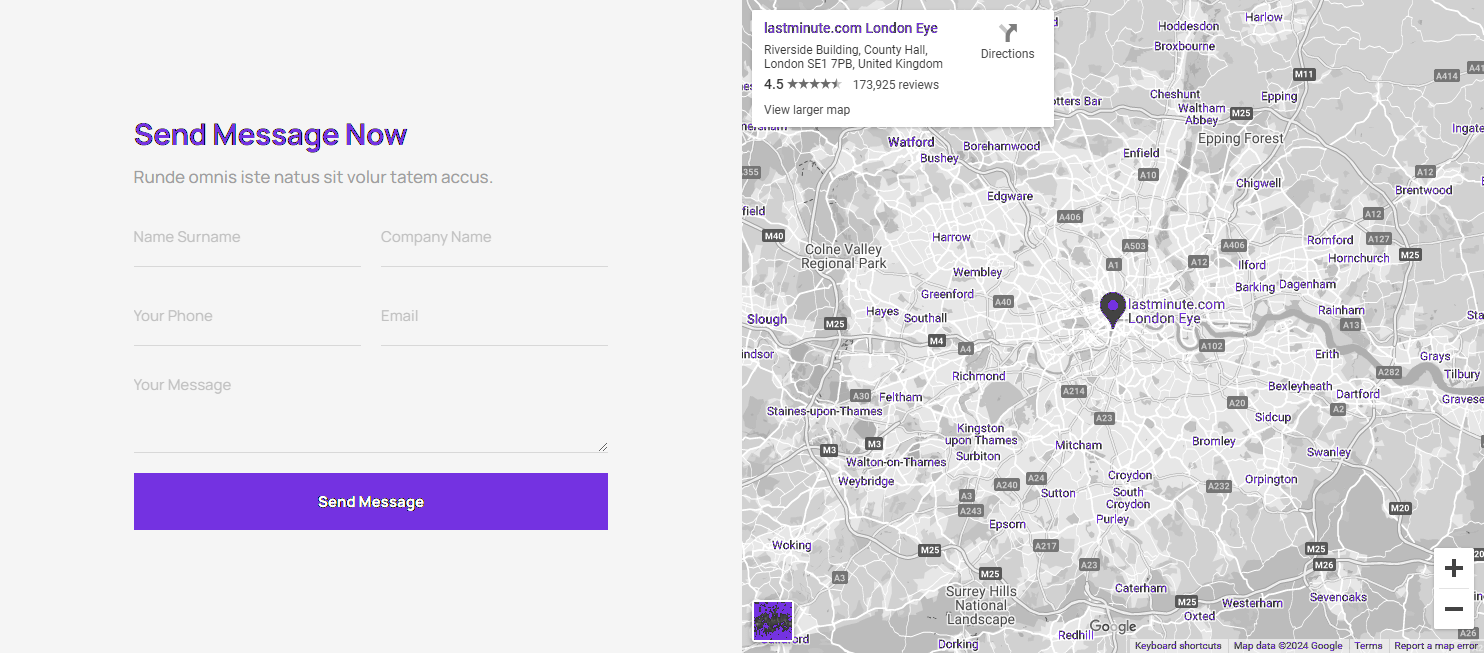
Task: Click the star rating in info card
Action: point(814,85)
